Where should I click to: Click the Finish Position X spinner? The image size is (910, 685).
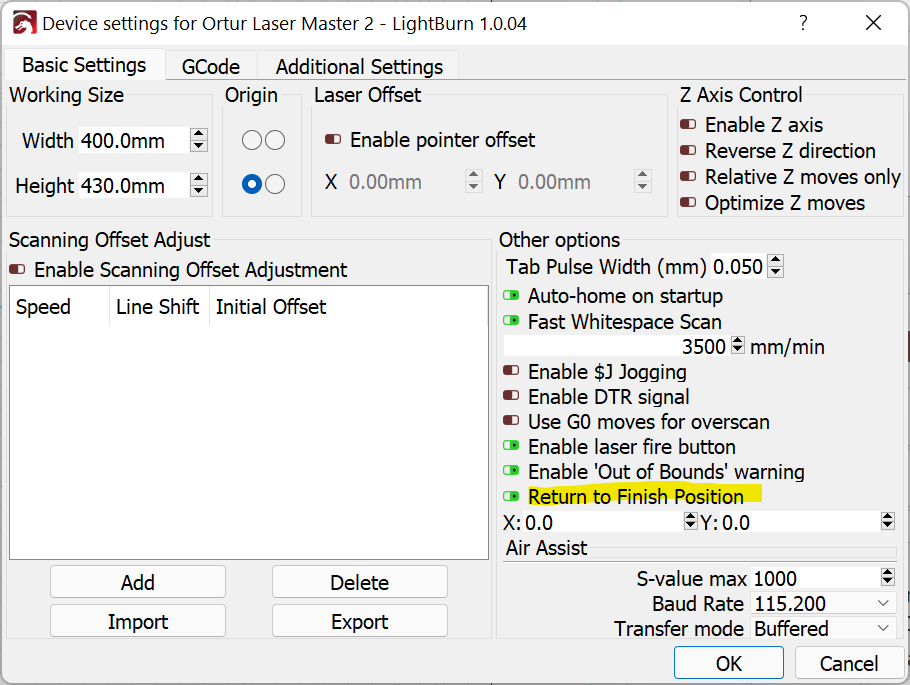tap(690, 521)
